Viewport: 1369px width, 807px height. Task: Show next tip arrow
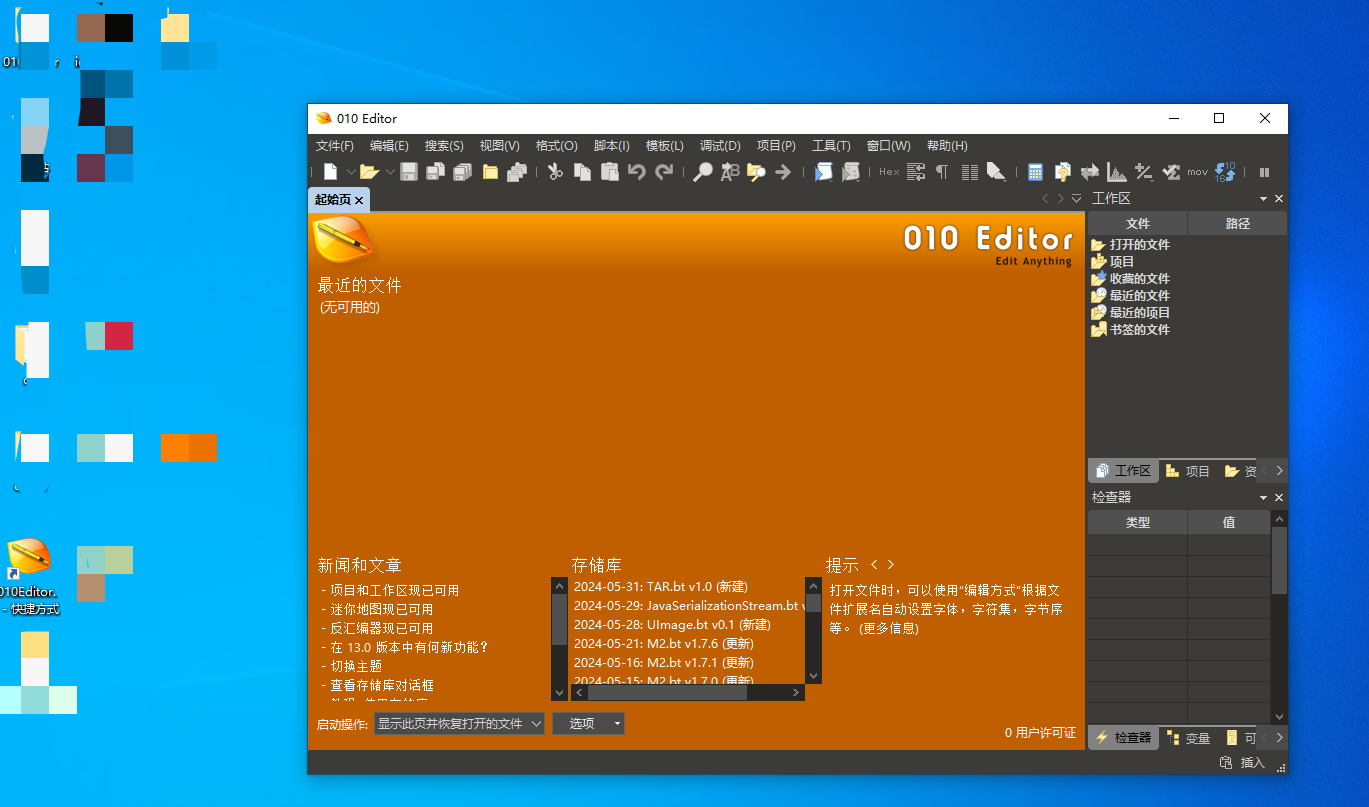[891, 565]
